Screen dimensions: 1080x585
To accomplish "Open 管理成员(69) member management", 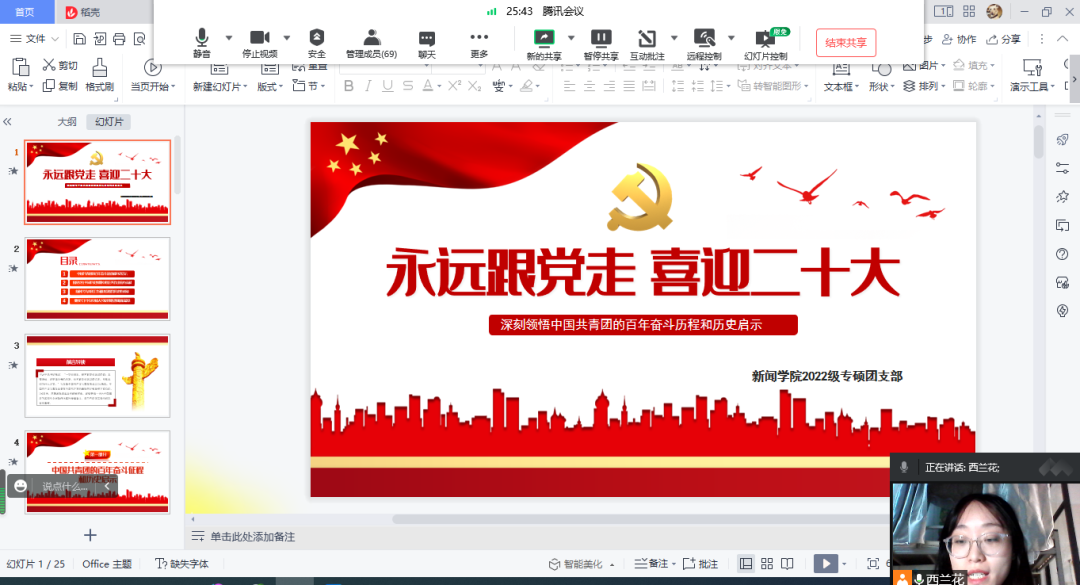I will [371, 43].
